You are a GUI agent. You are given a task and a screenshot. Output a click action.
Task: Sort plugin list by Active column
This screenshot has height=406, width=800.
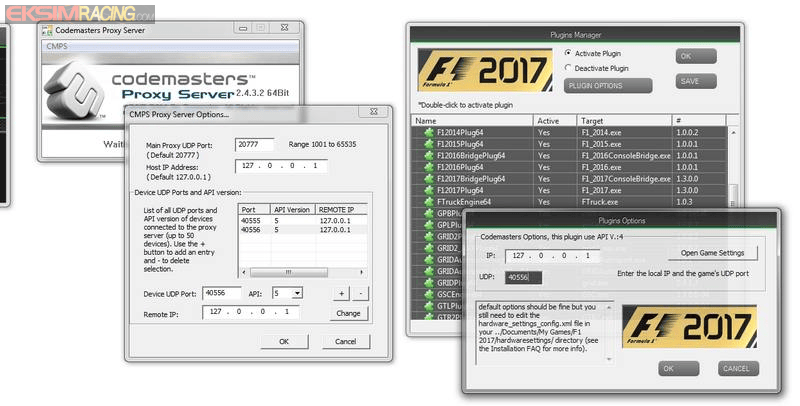555,121
